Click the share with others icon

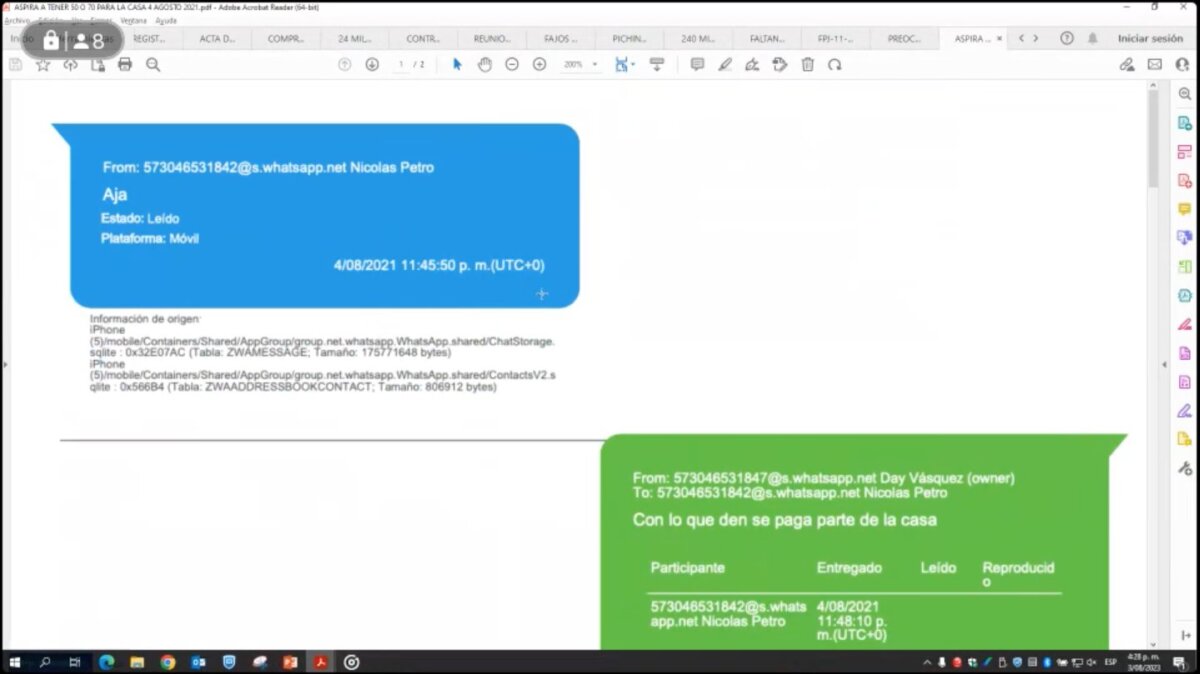pyautogui.click(x=1181, y=64)
